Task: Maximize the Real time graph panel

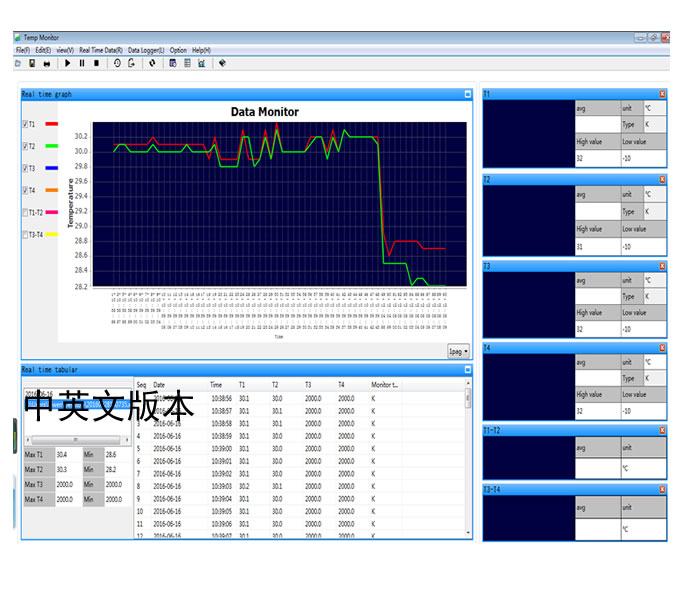Action: click(467, 94)
